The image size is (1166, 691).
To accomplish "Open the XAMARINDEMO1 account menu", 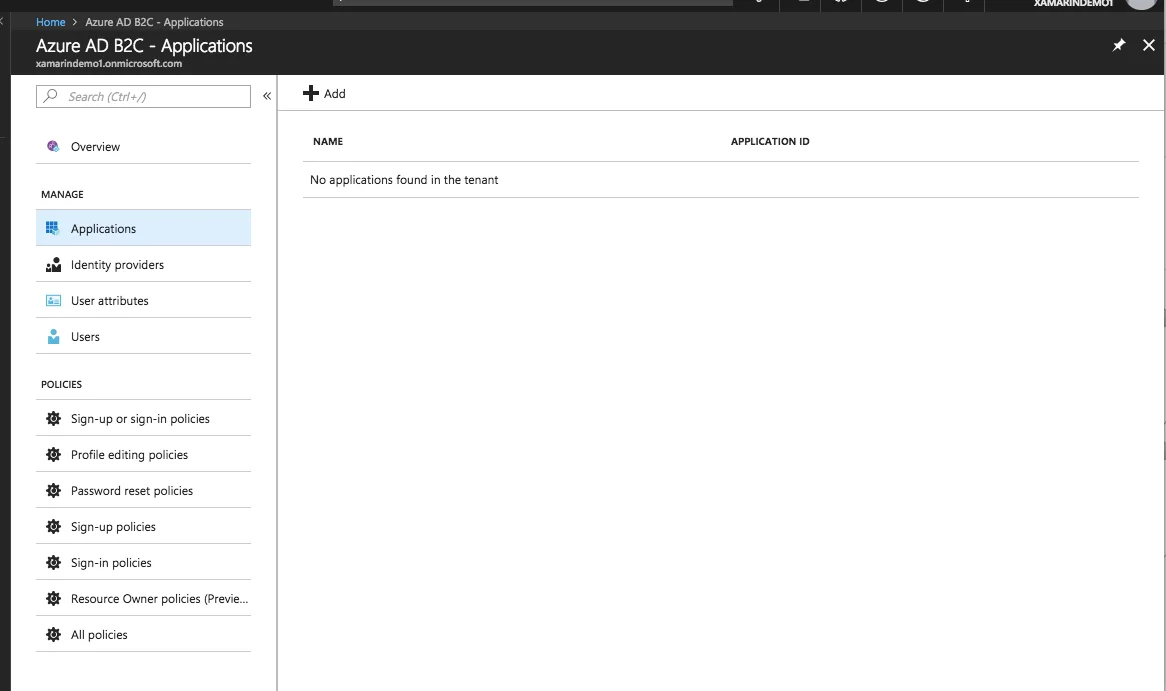I will [1073, 4].
